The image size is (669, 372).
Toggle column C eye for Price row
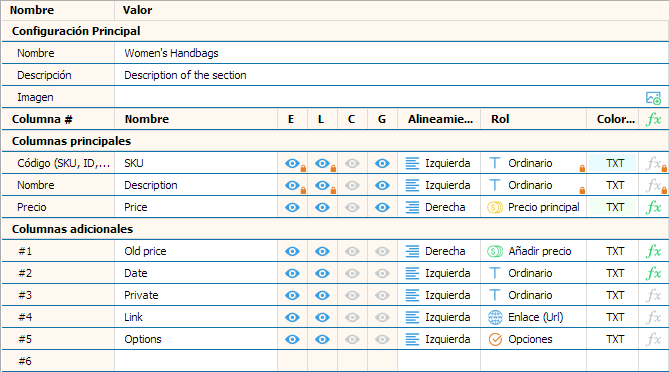click(x=352, y=207)
